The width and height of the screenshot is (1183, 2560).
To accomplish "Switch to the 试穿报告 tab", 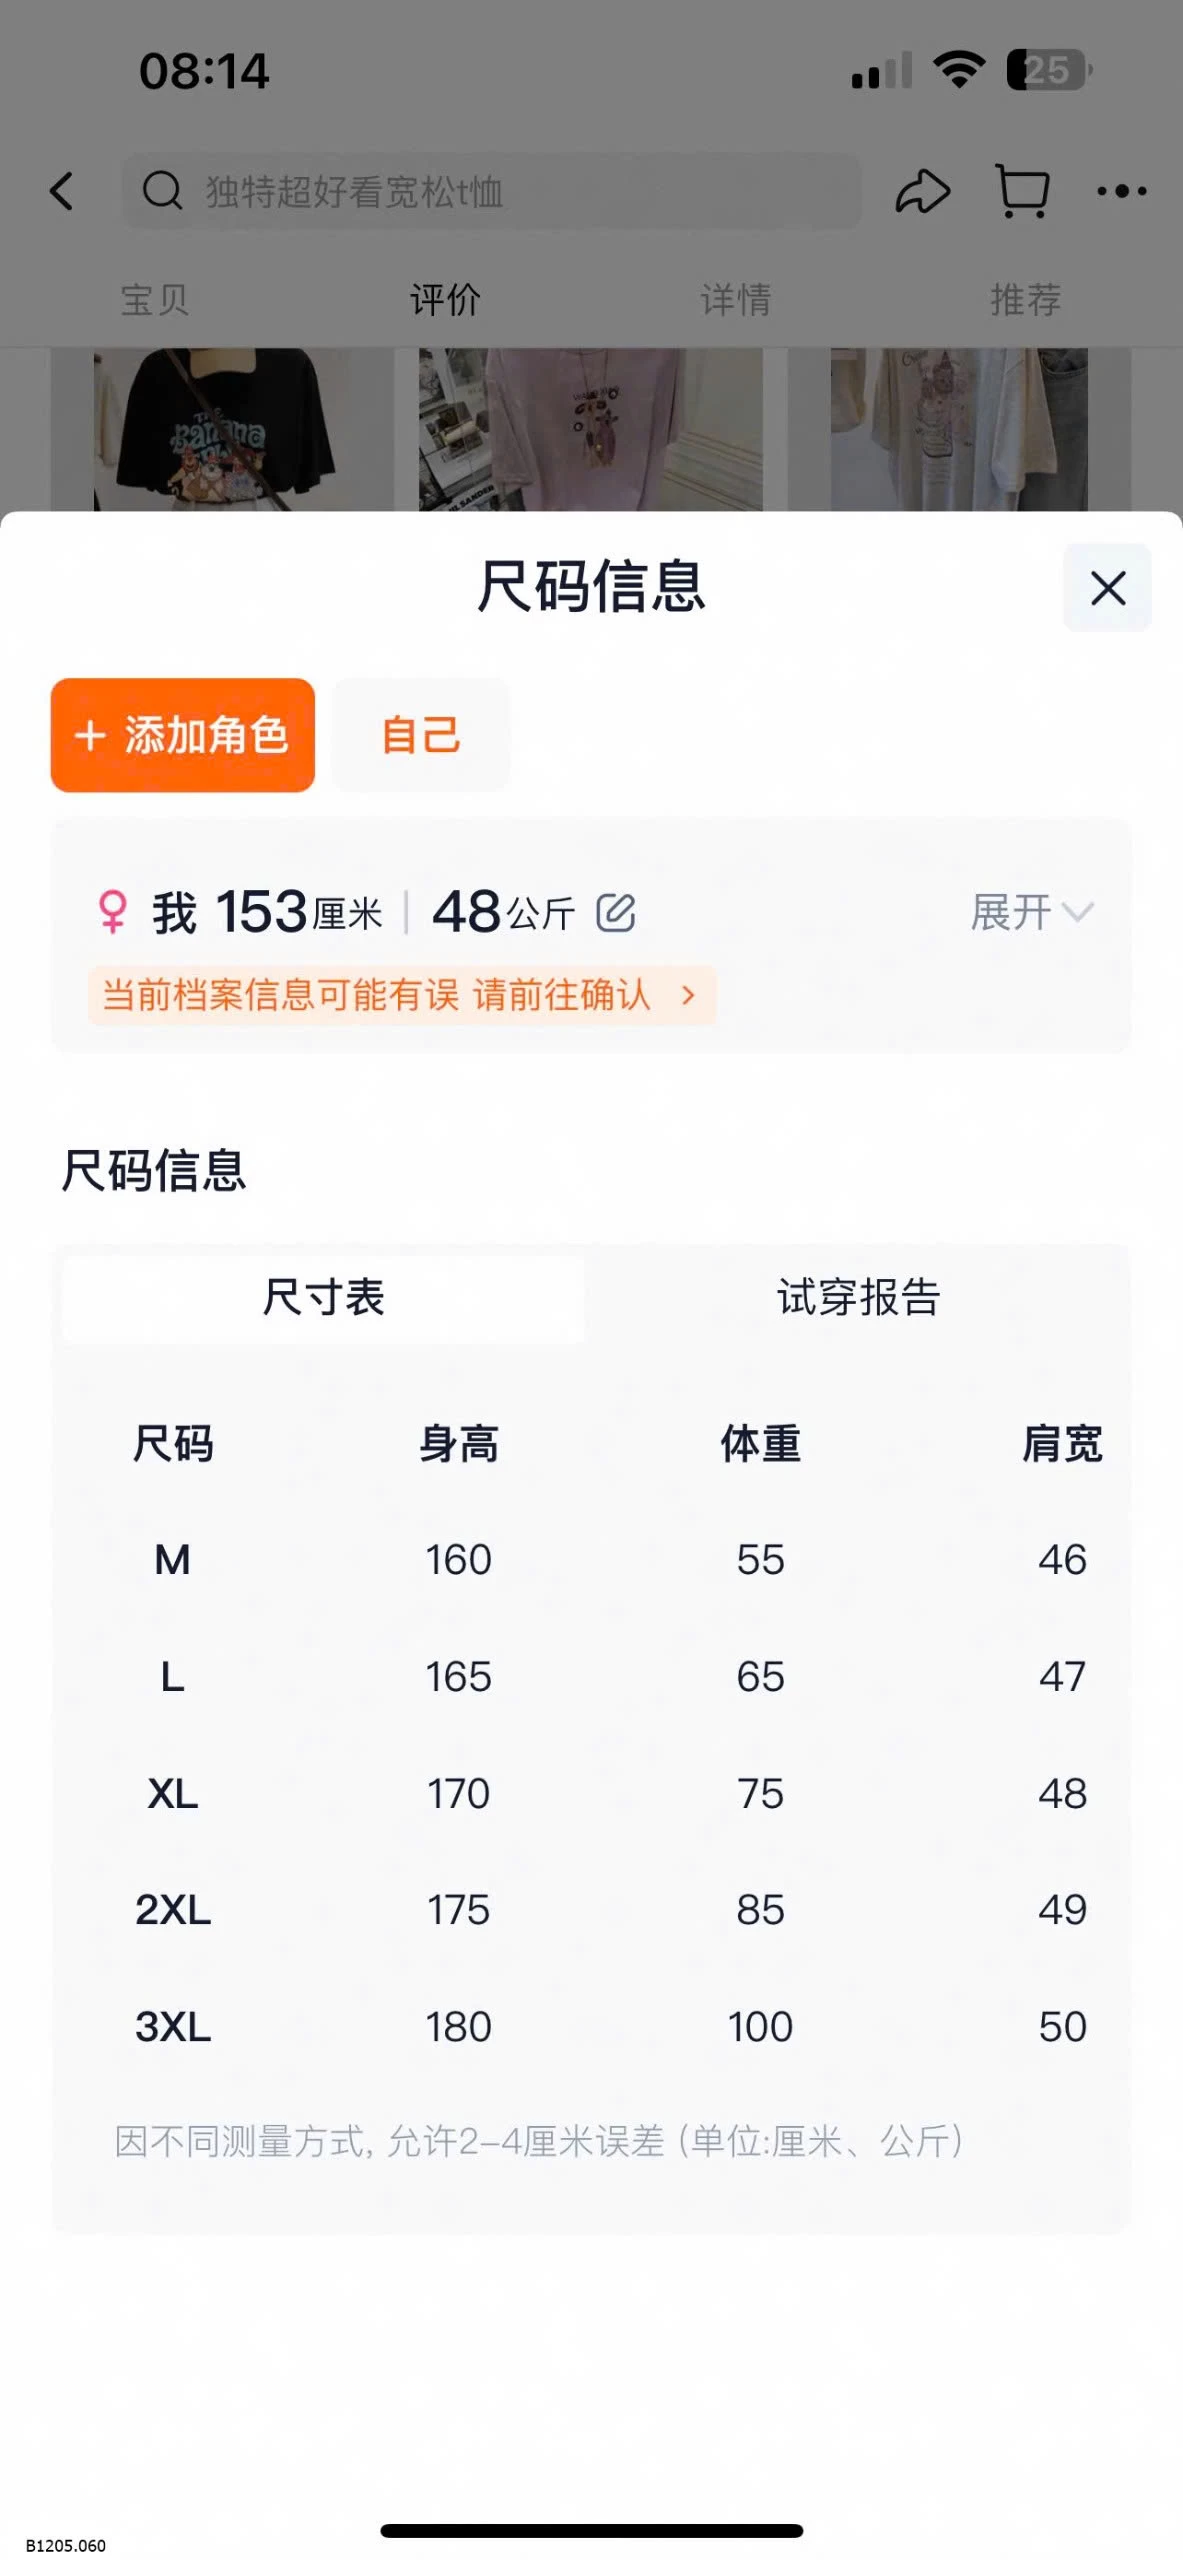I will pyautogui.click(x=858, y=1297).
